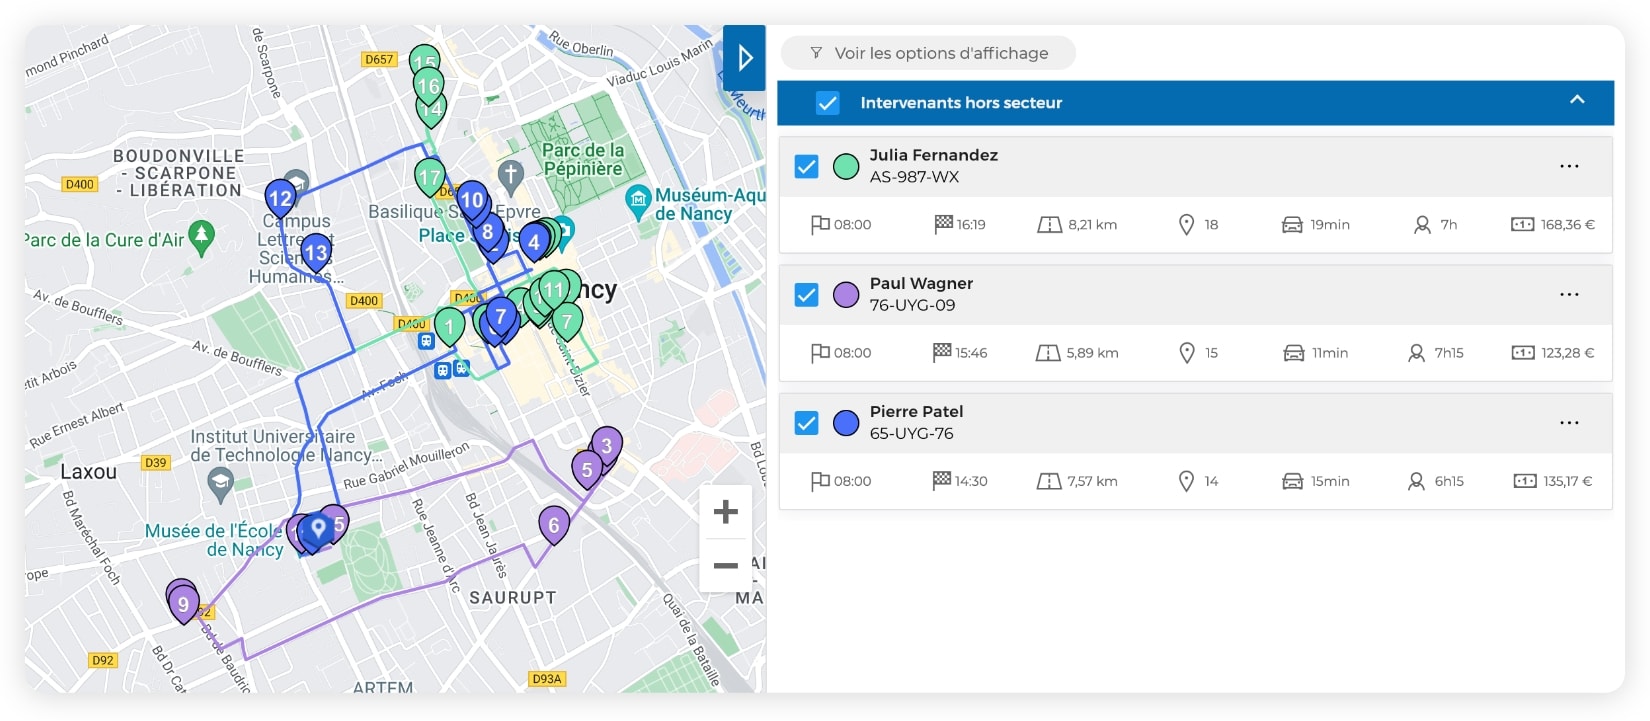This screenshot has width=1650, height=721.
Task: Click Paul Wagner's finish flag icon at 15:46
Action: 942,352
